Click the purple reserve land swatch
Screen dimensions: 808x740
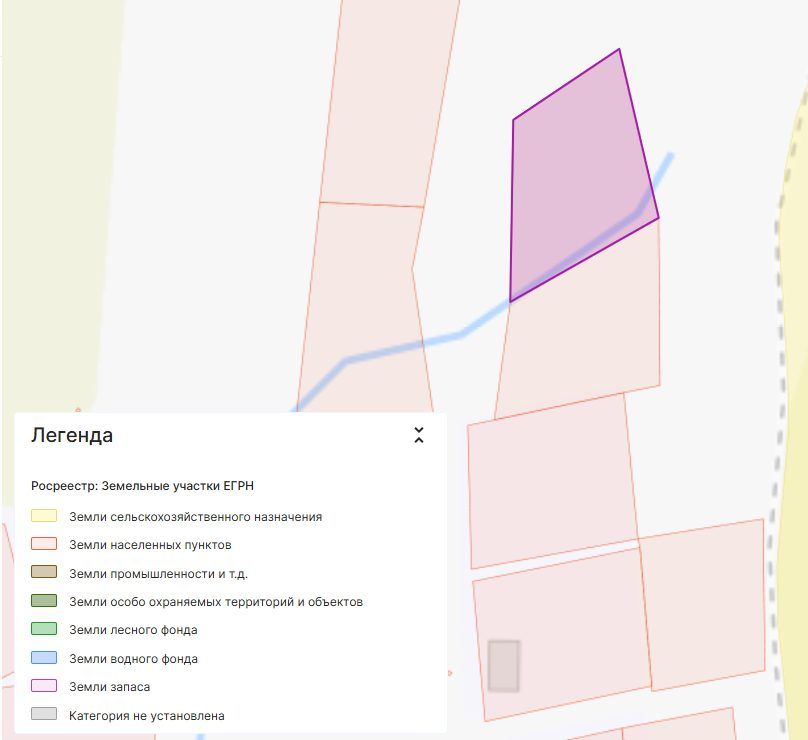tap(44, 686)
